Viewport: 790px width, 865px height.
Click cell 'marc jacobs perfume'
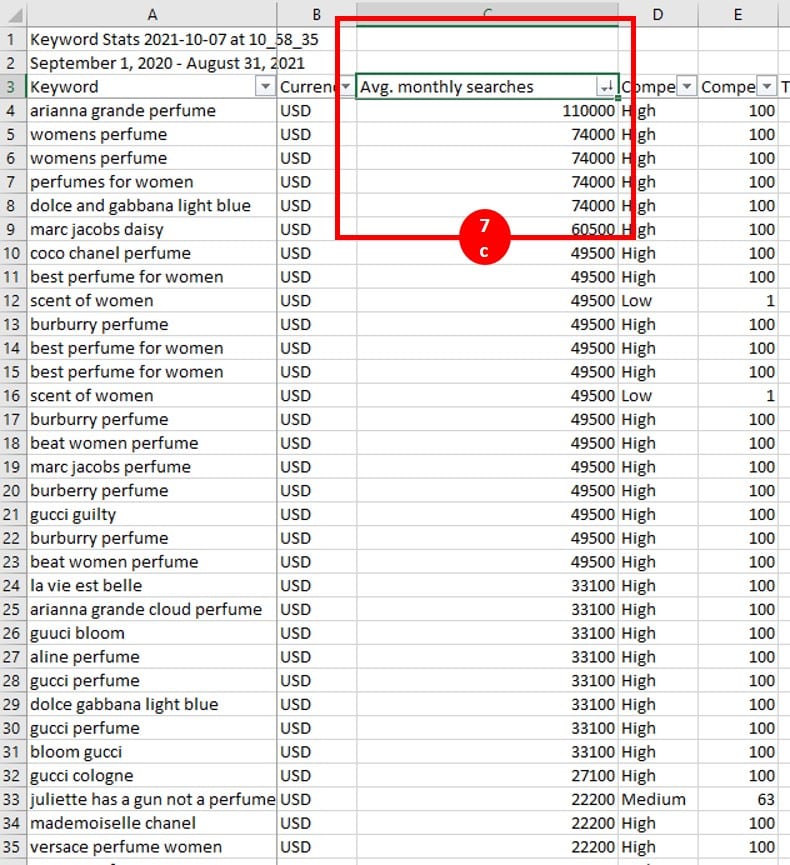tap(152, 467)
